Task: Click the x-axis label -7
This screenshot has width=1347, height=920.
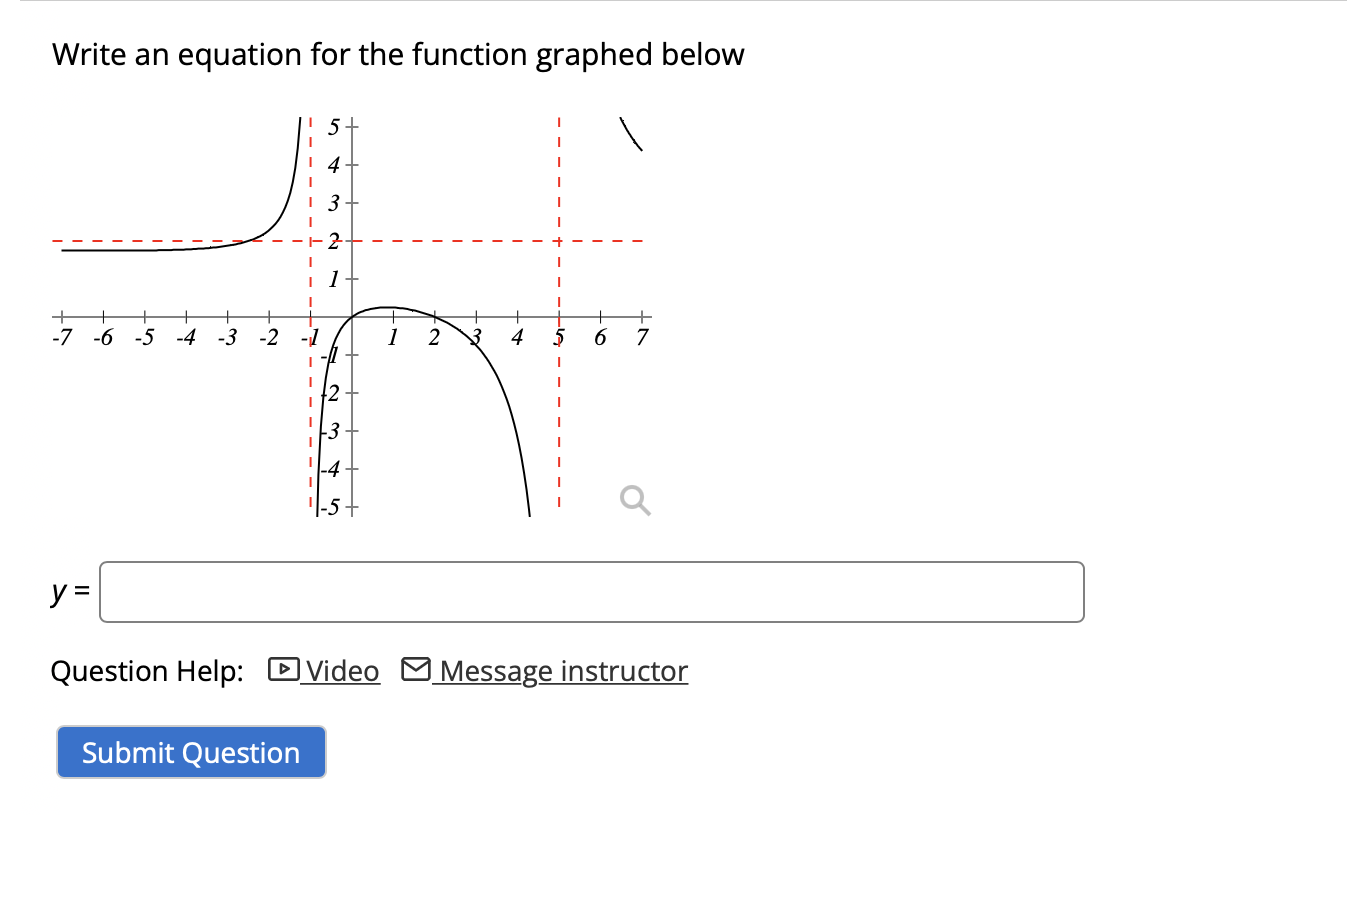Action: click(62, 338)
